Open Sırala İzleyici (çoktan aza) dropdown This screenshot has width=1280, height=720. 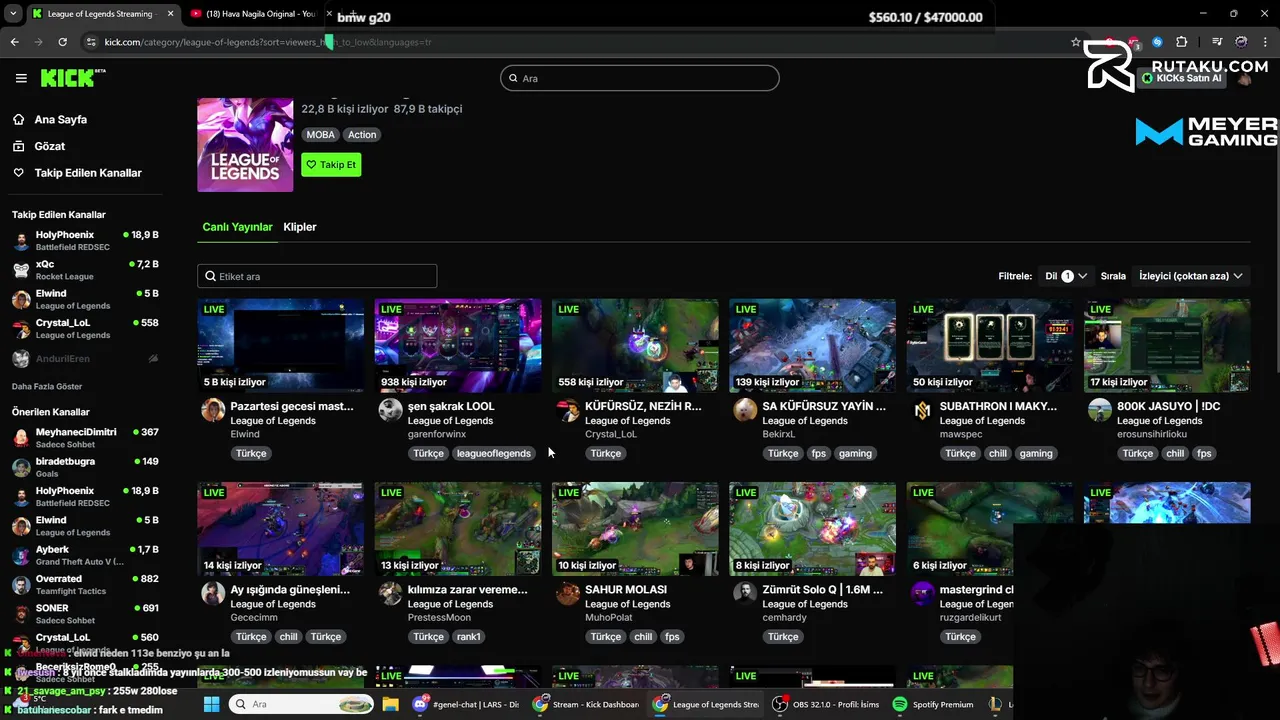coord(1190,276)
